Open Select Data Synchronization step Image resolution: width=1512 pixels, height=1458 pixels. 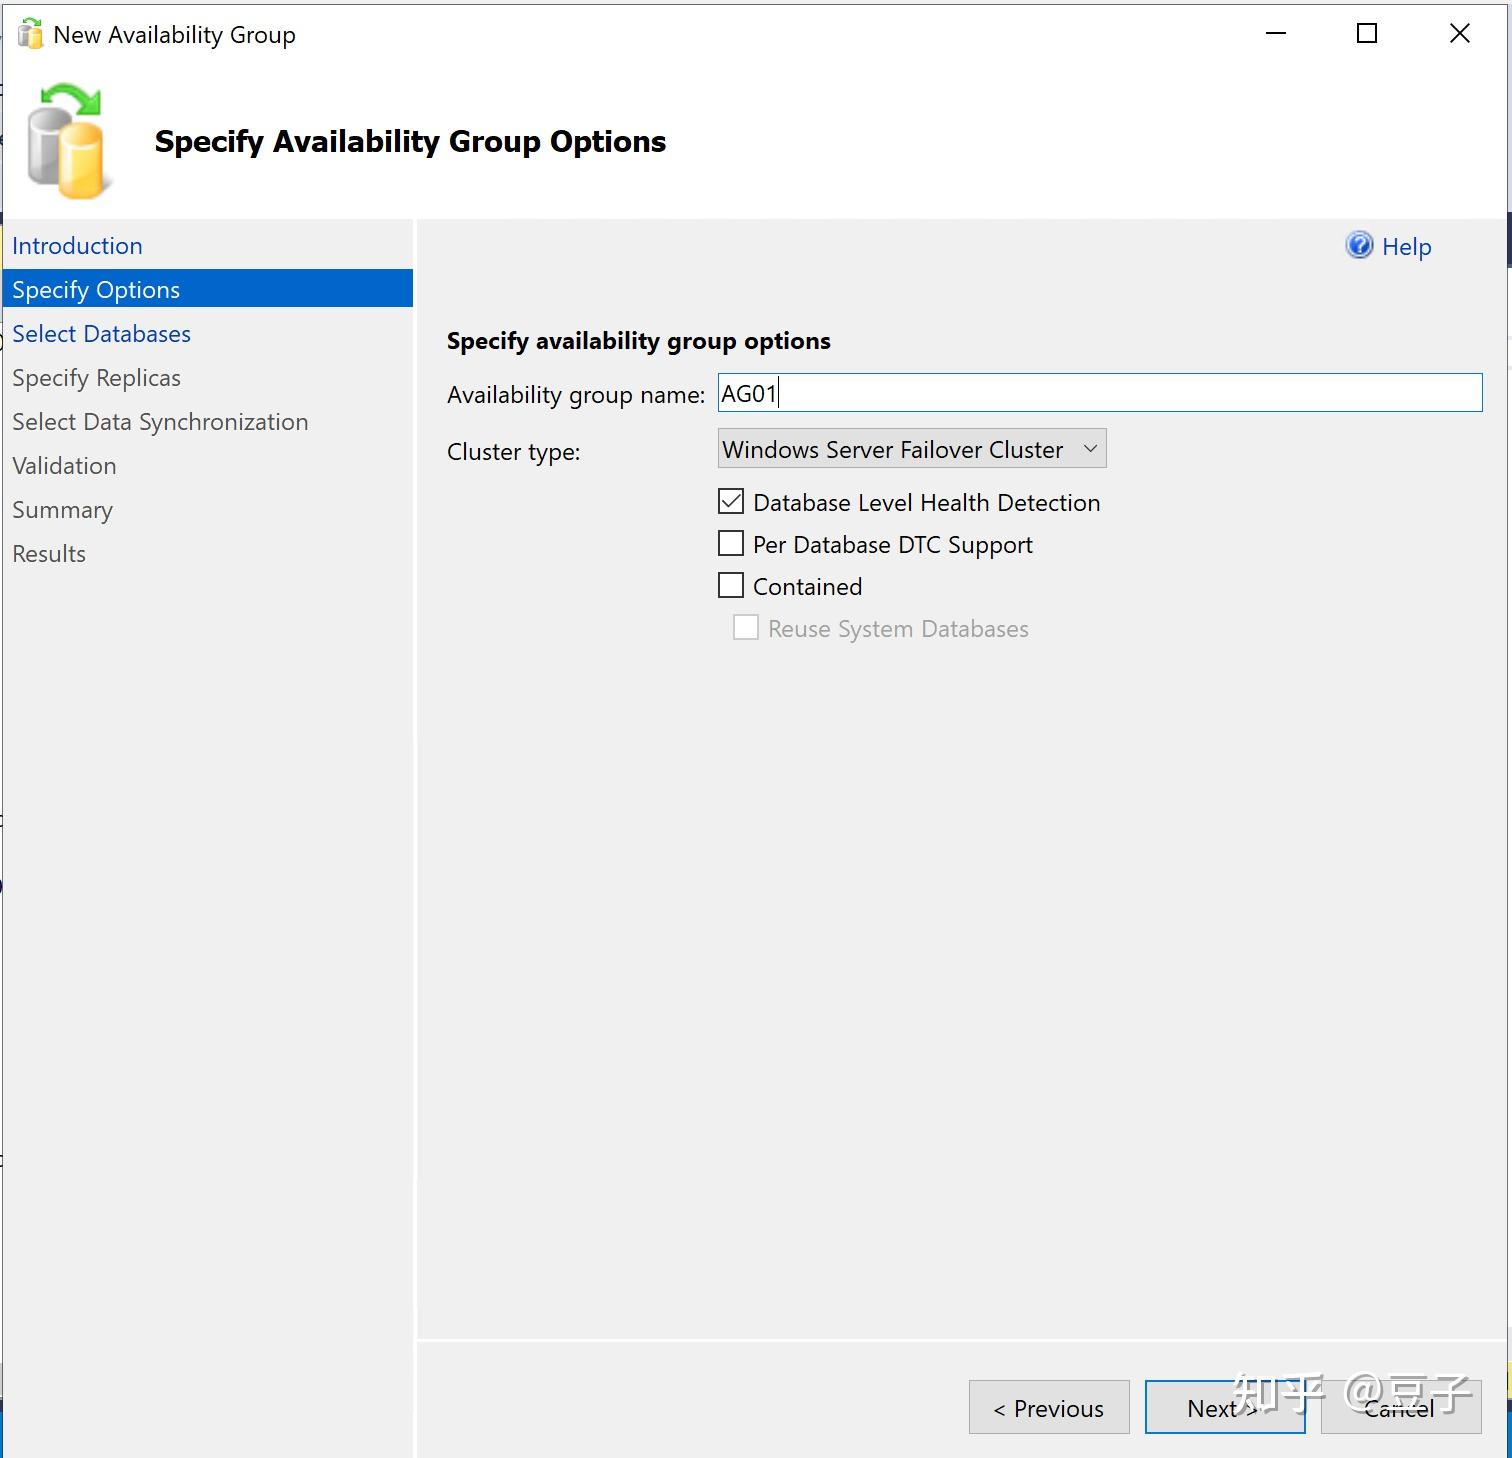[x=160, y=421]
